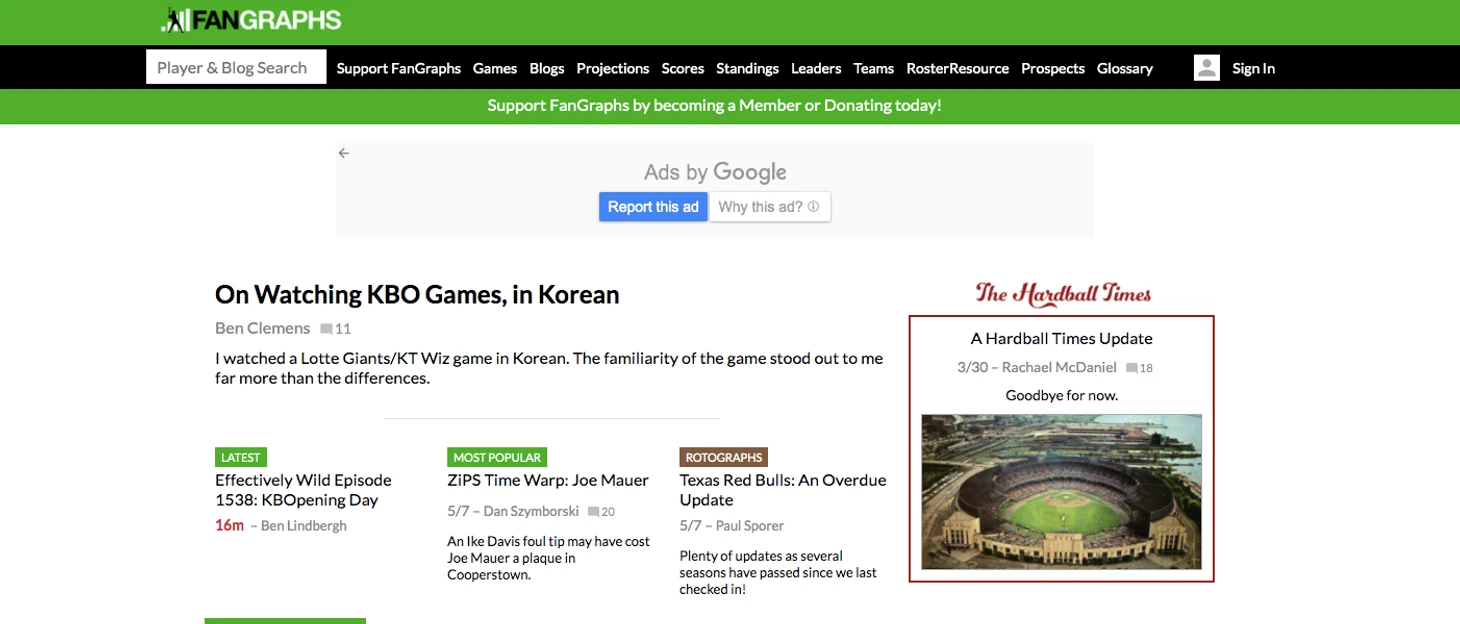Click the Support FanGraphs membership banner
The image size is (1460, 624).
[x=714, y=105]
